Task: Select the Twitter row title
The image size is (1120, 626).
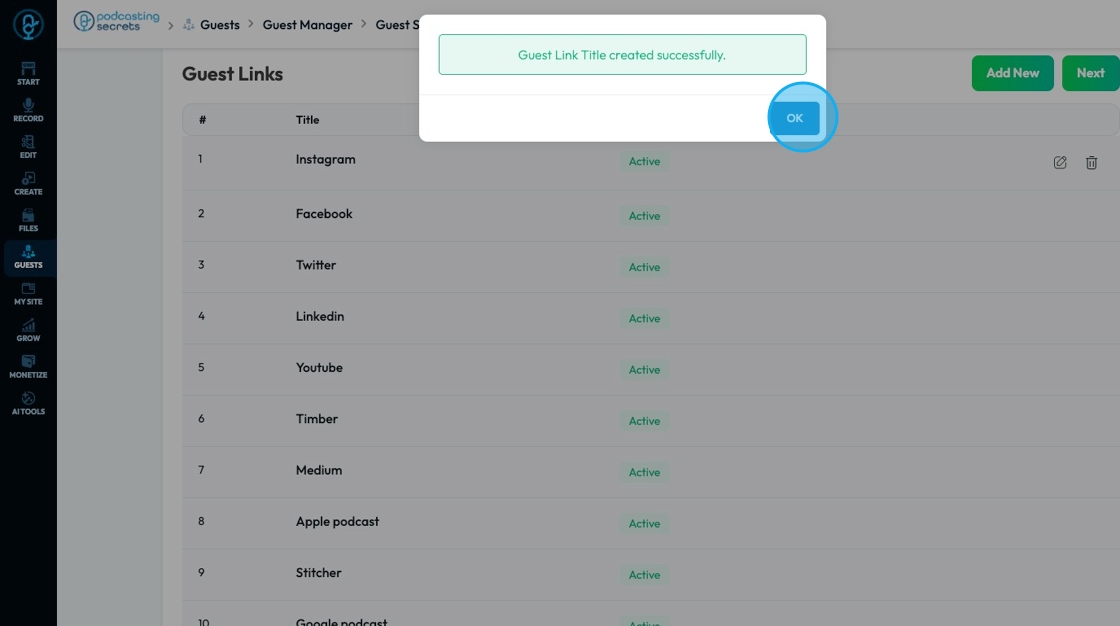Action: point(316,265)
